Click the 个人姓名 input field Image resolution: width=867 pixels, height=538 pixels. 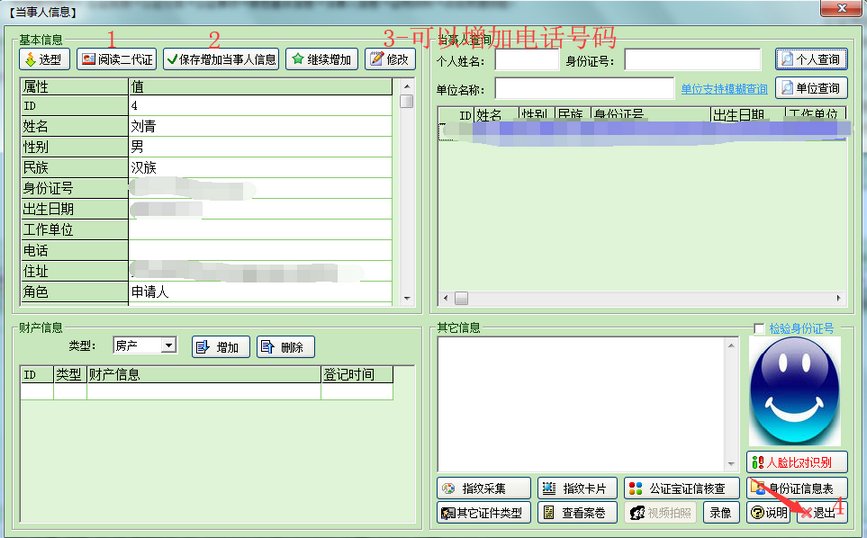pyautogui.click(x=526, y=61)
